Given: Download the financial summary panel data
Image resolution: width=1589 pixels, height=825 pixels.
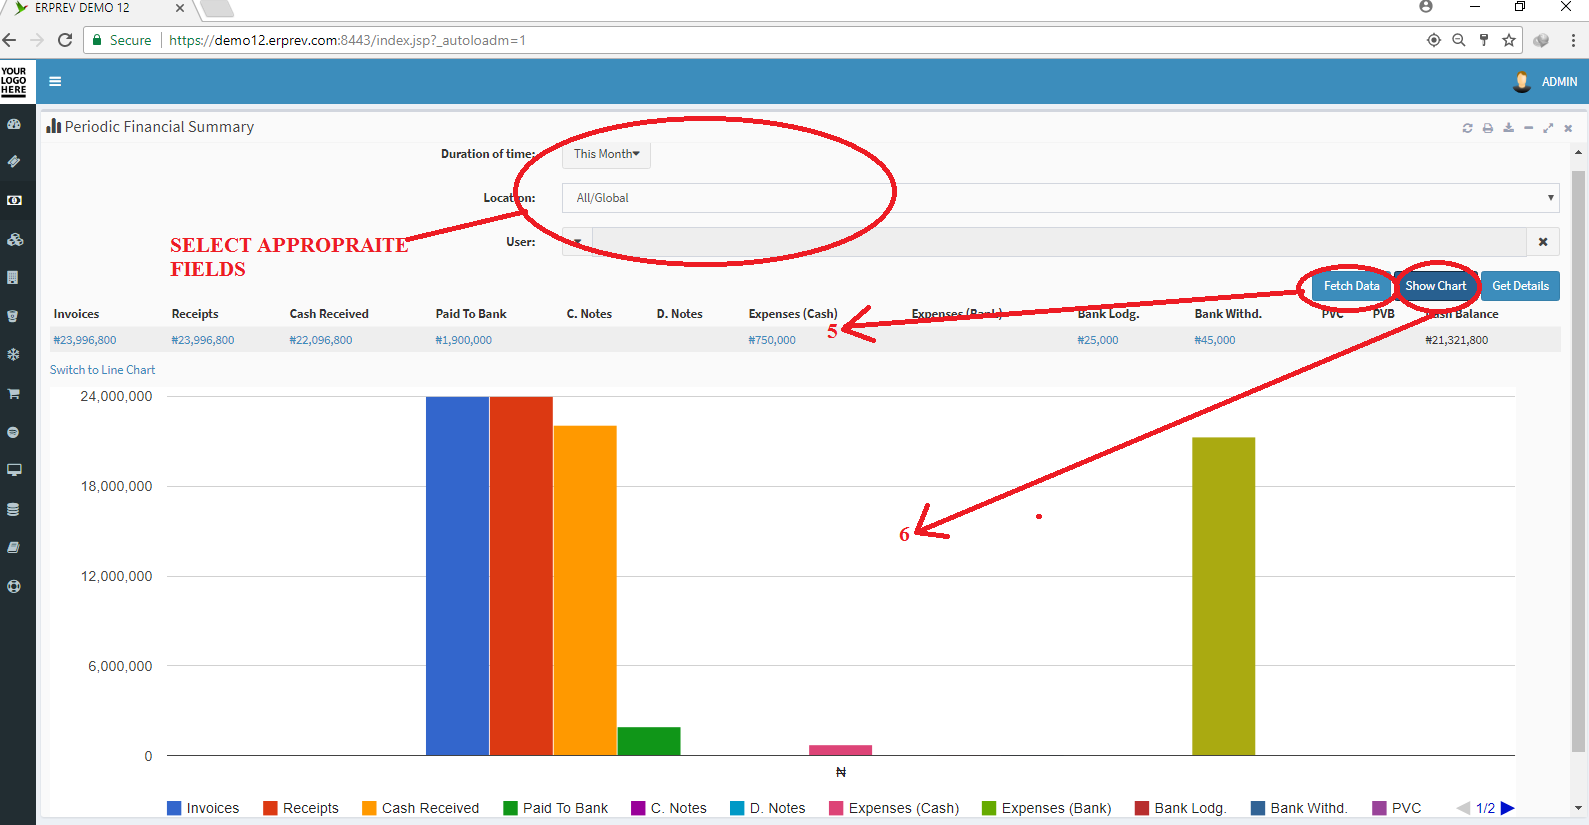Looking at the screenshot, I should pos(1508,128).
